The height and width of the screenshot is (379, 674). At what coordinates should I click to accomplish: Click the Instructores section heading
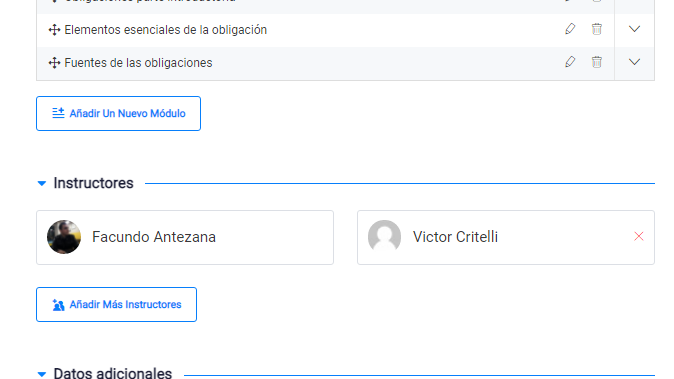(93, 183)
